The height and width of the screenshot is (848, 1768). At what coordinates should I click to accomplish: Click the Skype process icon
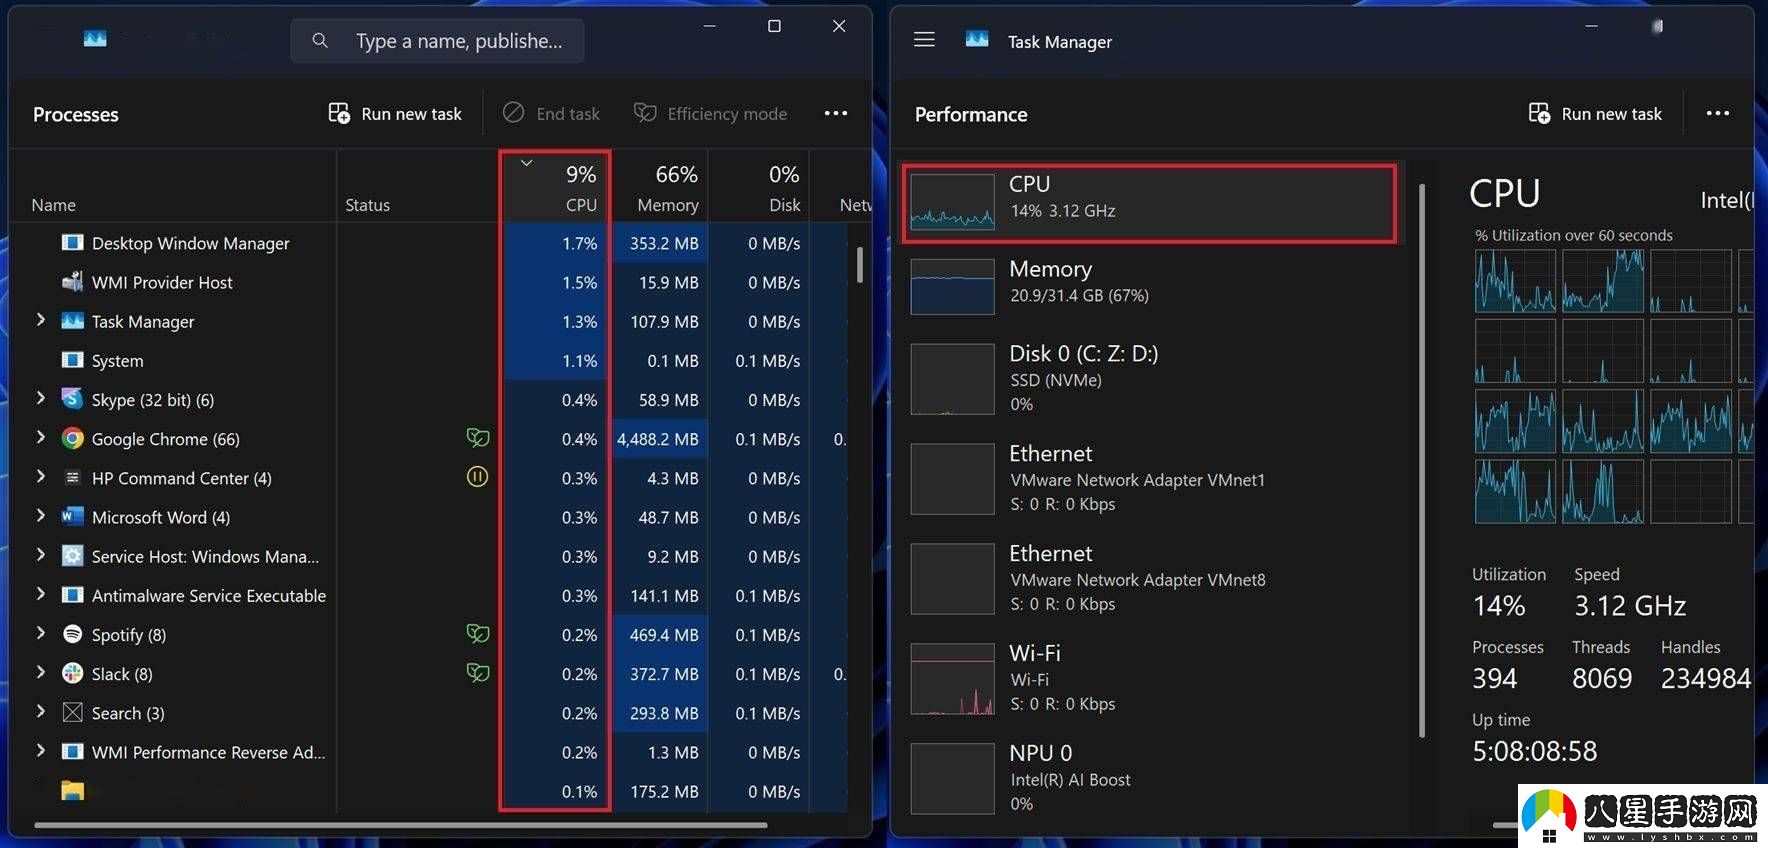click(x=72, y=399)
